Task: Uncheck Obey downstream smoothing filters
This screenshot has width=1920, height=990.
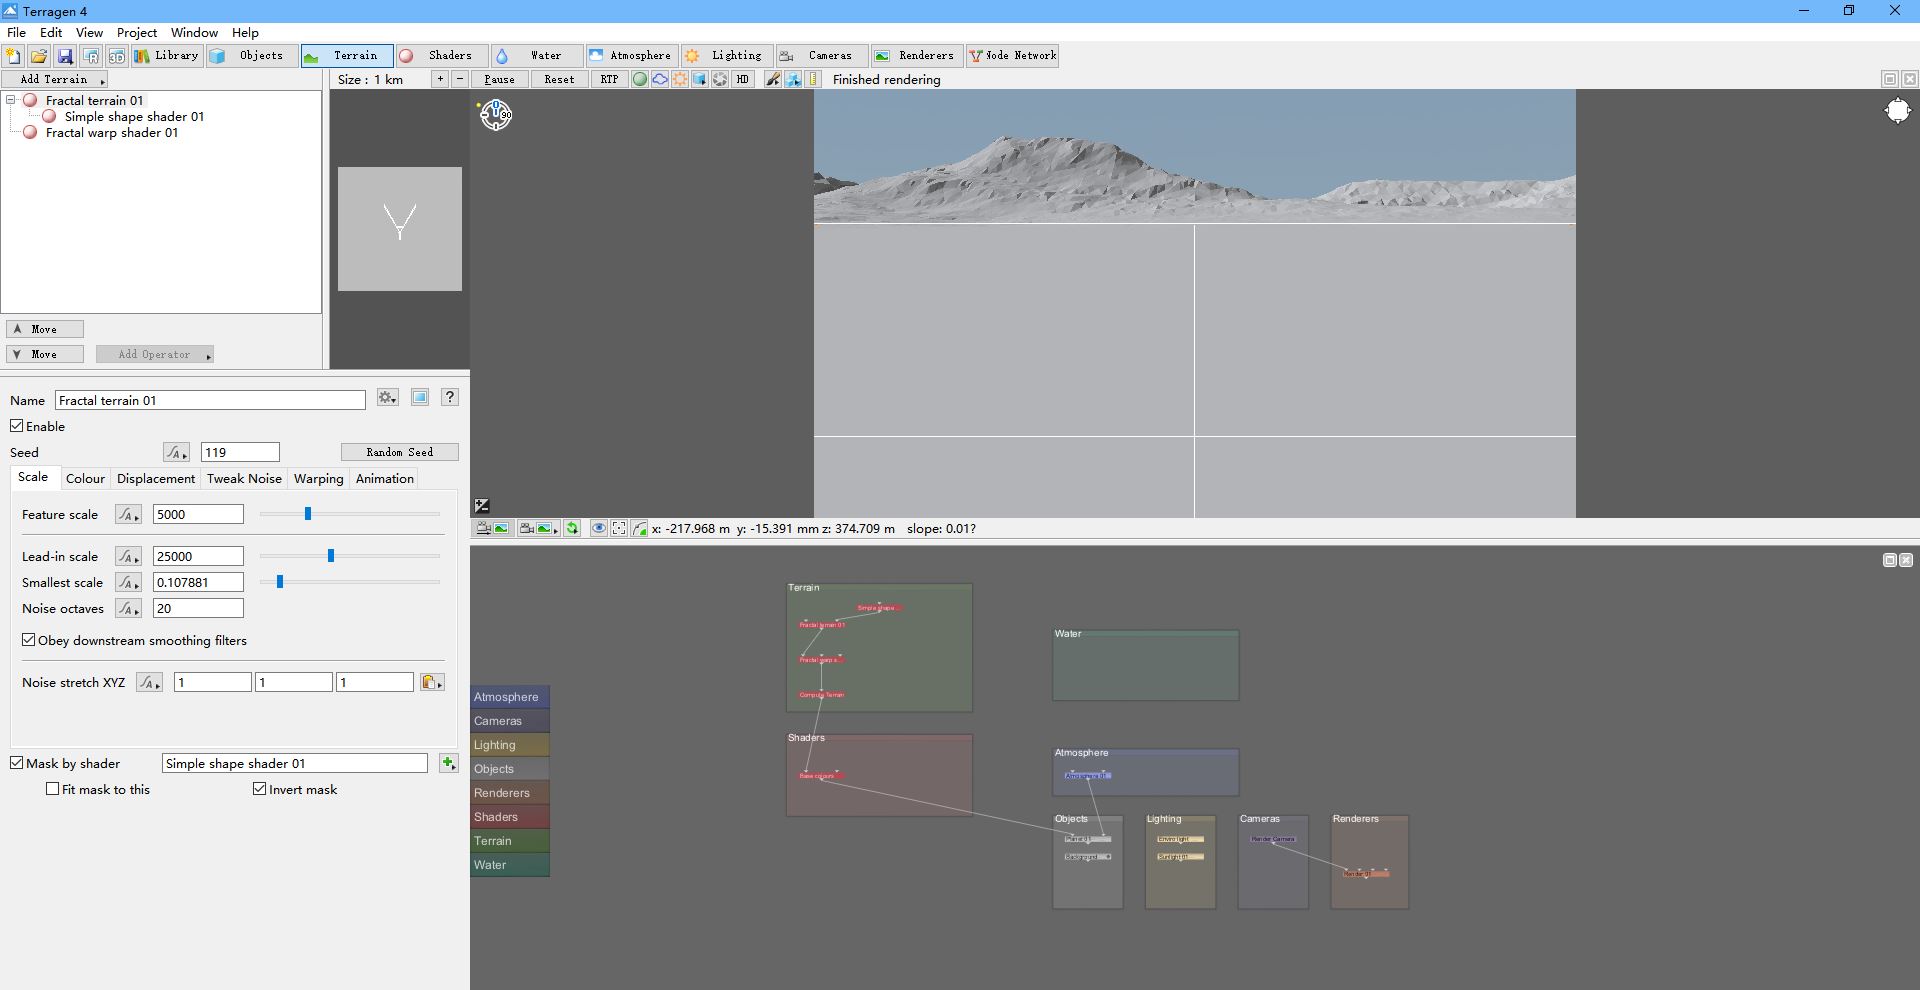Action: [x=29, y=640]
